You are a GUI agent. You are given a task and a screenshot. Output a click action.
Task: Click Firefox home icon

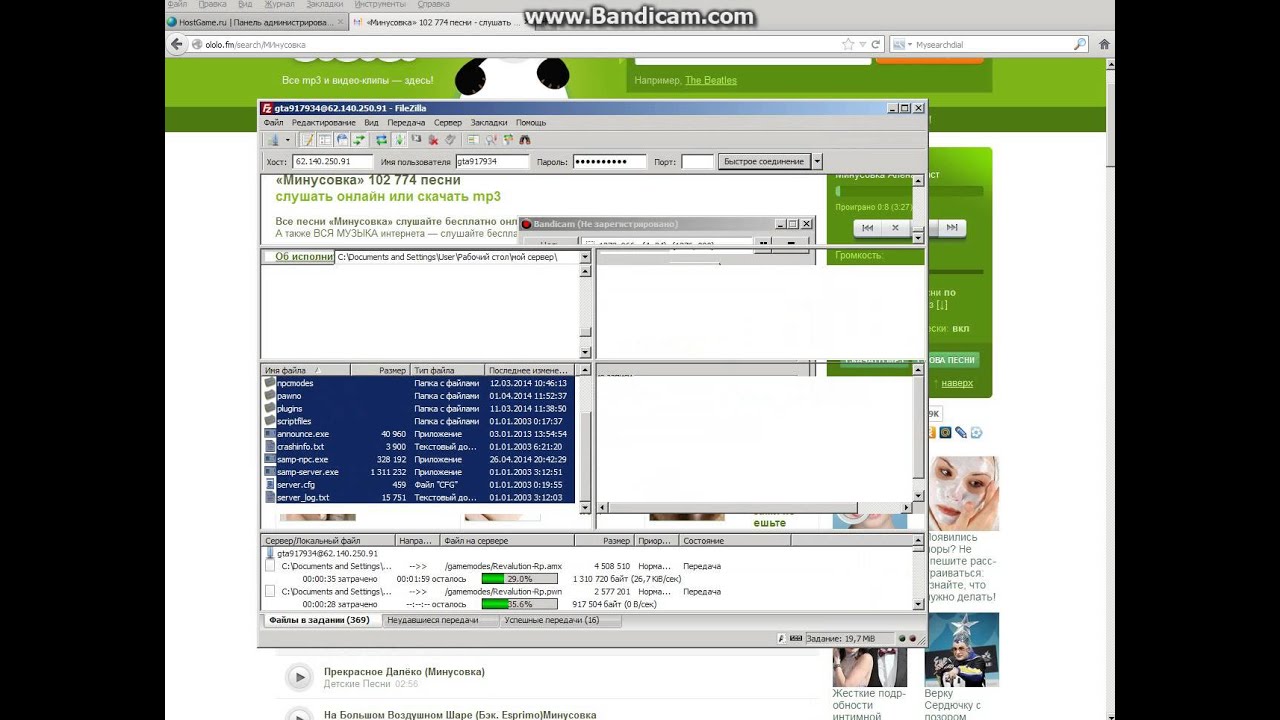pos(1104,44)
